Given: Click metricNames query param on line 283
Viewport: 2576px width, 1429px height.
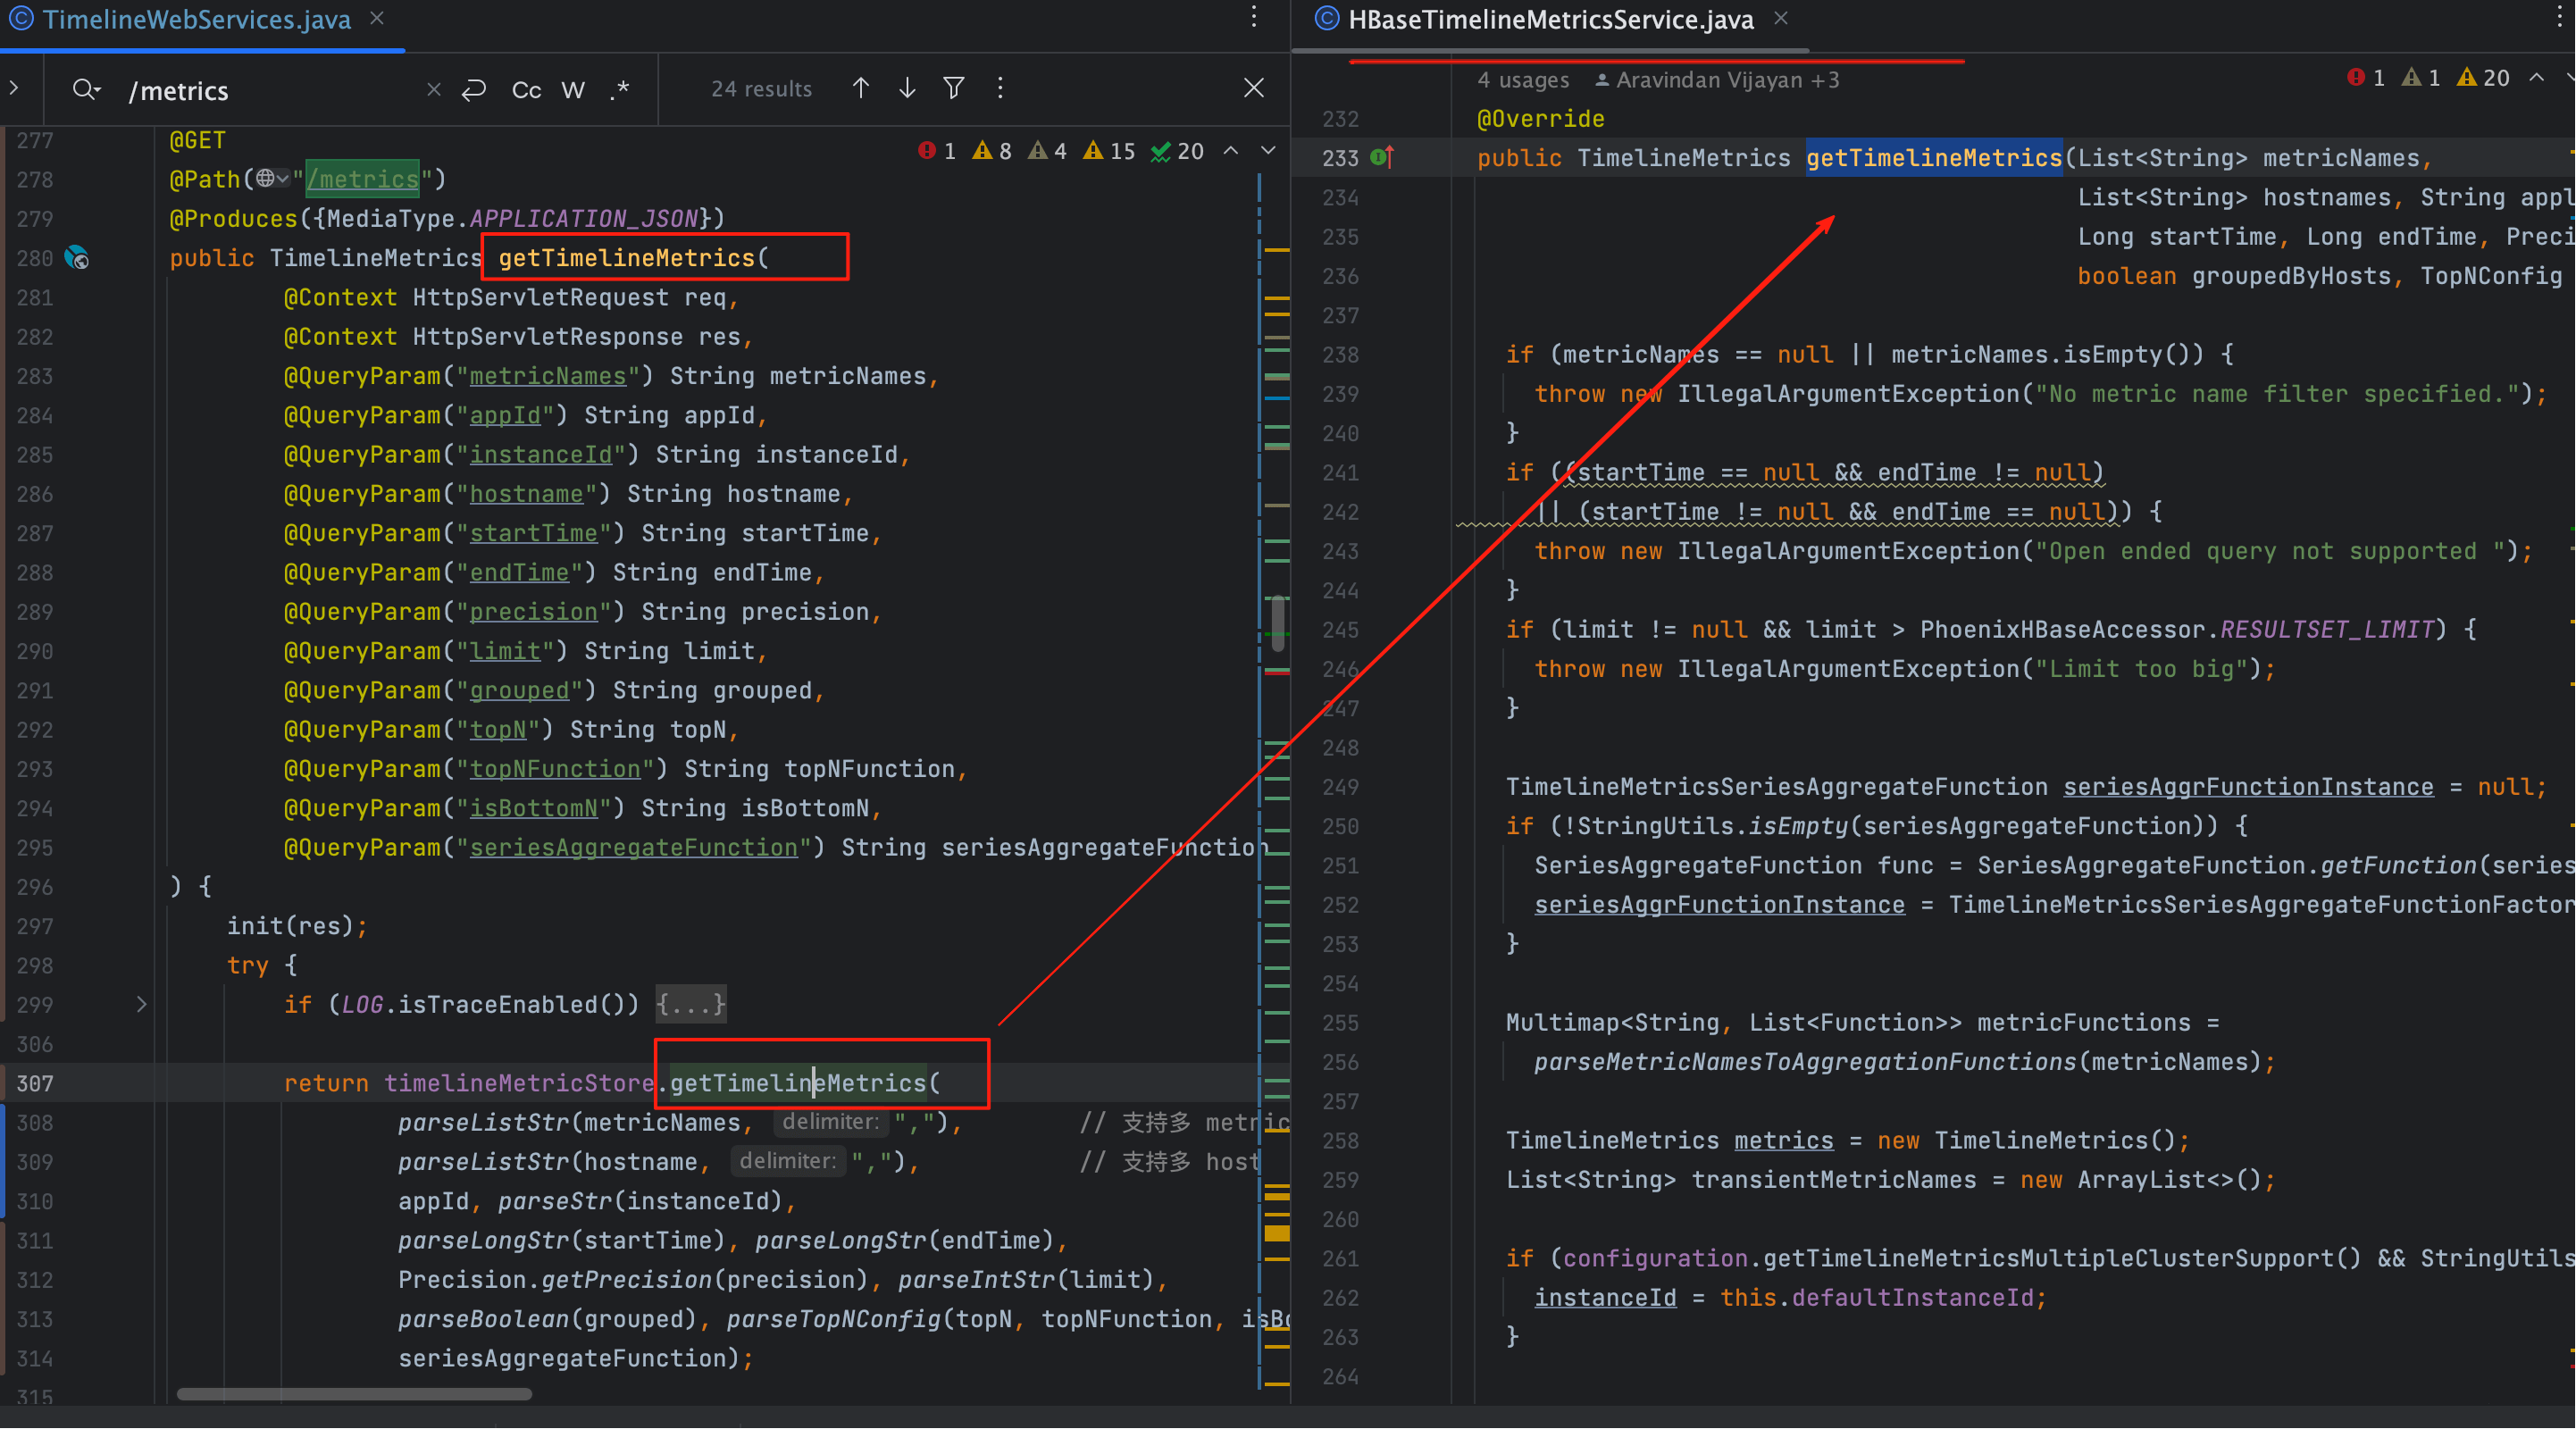Looking at the screenshot, I should [x=548, y=376].
